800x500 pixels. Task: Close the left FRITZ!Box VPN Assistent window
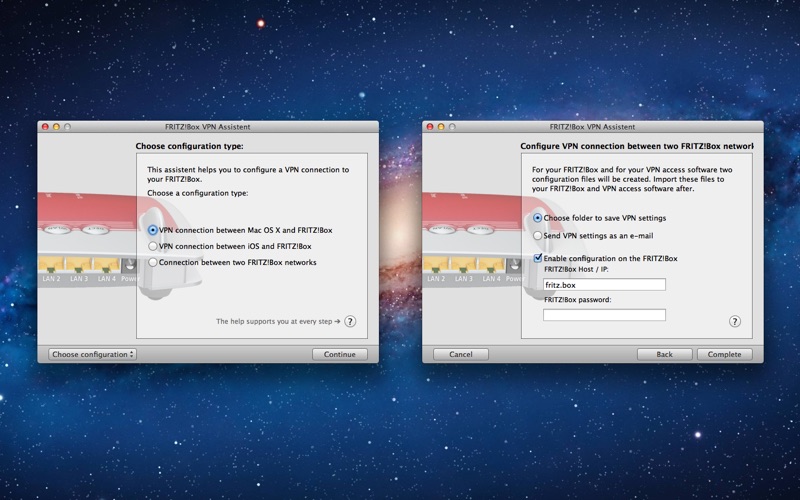[x=44, y=127]
